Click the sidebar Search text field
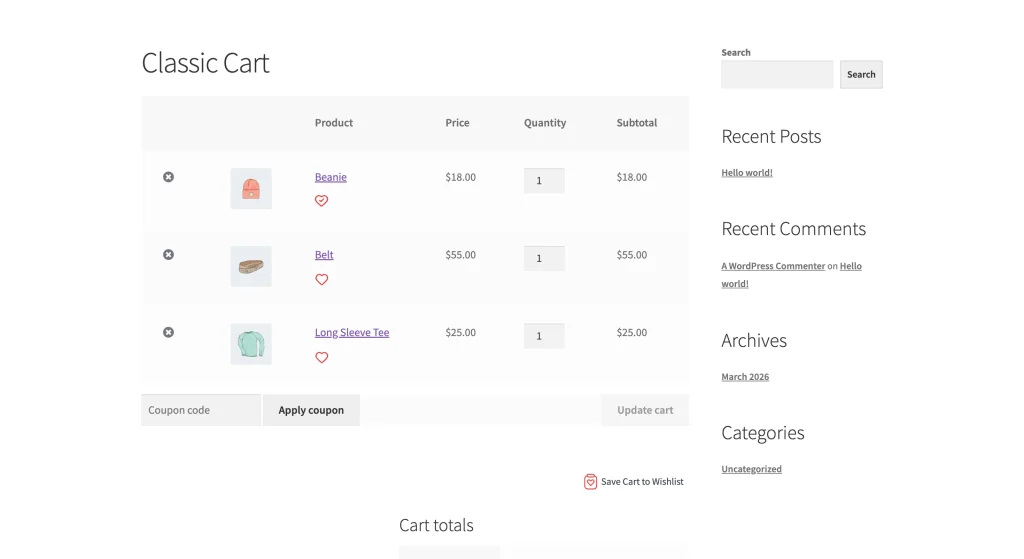 pos(777,74)
